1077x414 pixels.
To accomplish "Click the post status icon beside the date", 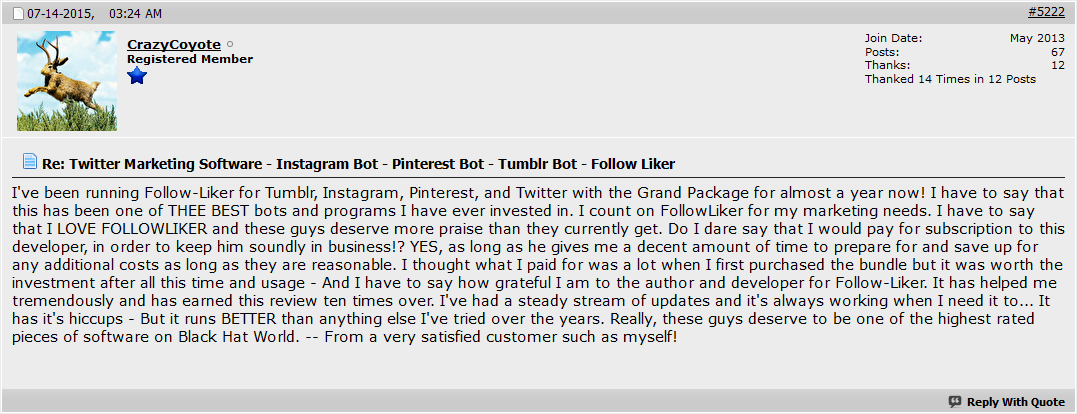I will pos(19,13).
